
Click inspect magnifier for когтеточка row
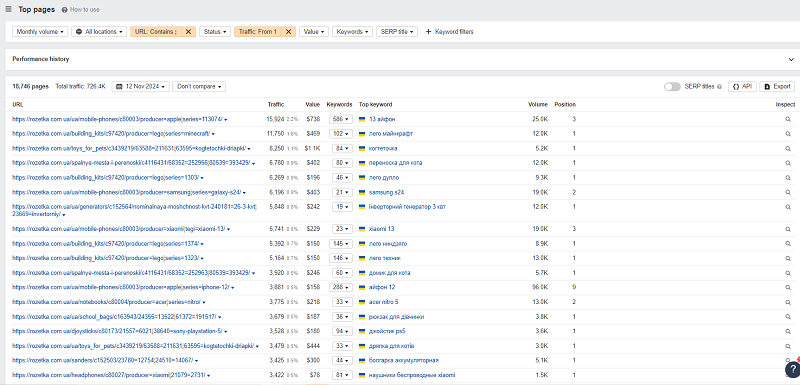(x=788, y=148)
